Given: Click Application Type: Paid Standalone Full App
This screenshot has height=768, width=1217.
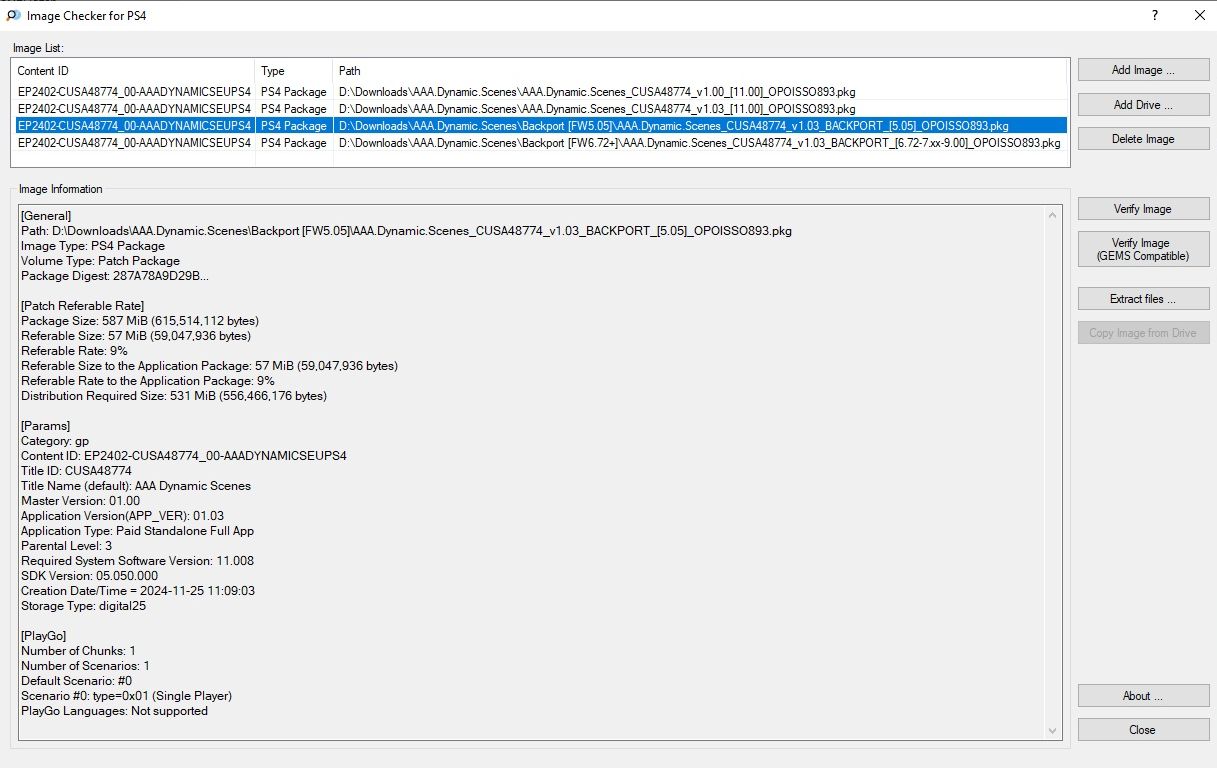Looking at the screenshot, I should (x=138, y=531).
